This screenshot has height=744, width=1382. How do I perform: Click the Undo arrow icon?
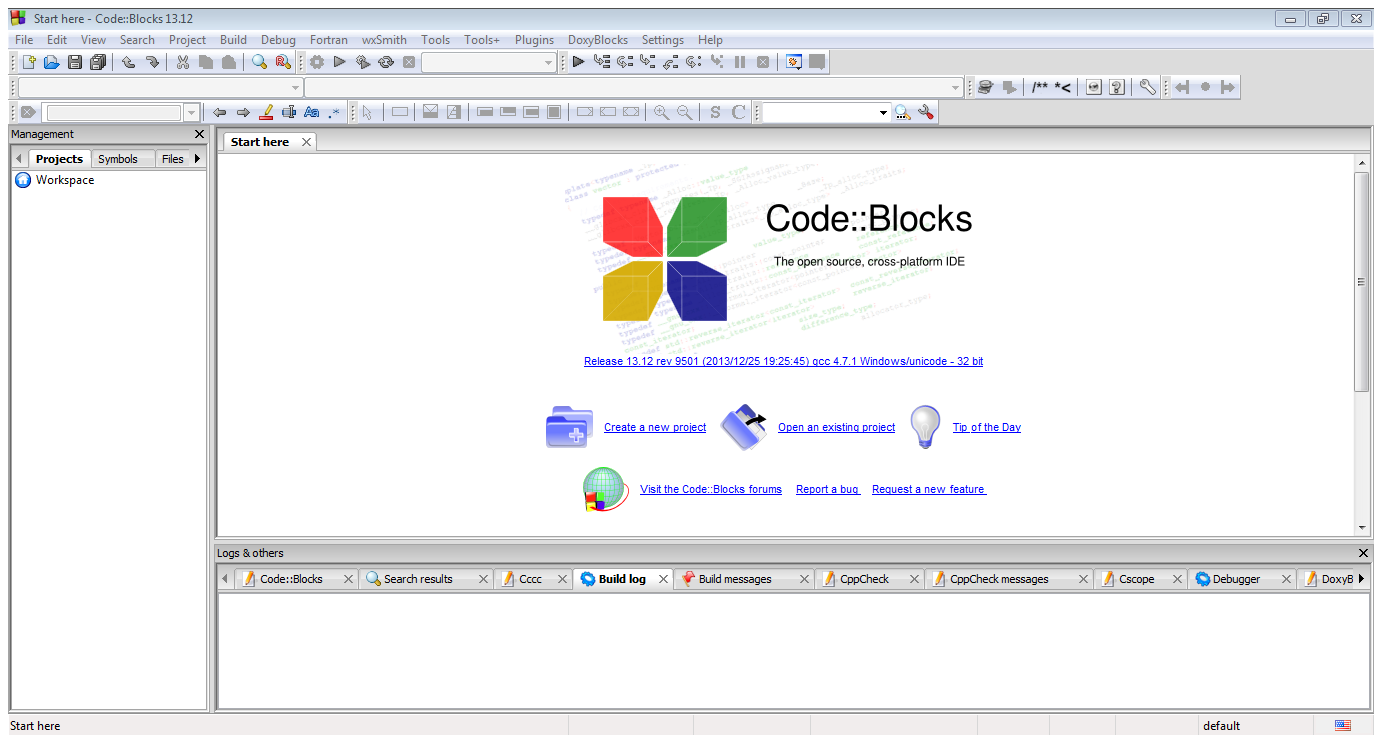[x=129, y=62]
